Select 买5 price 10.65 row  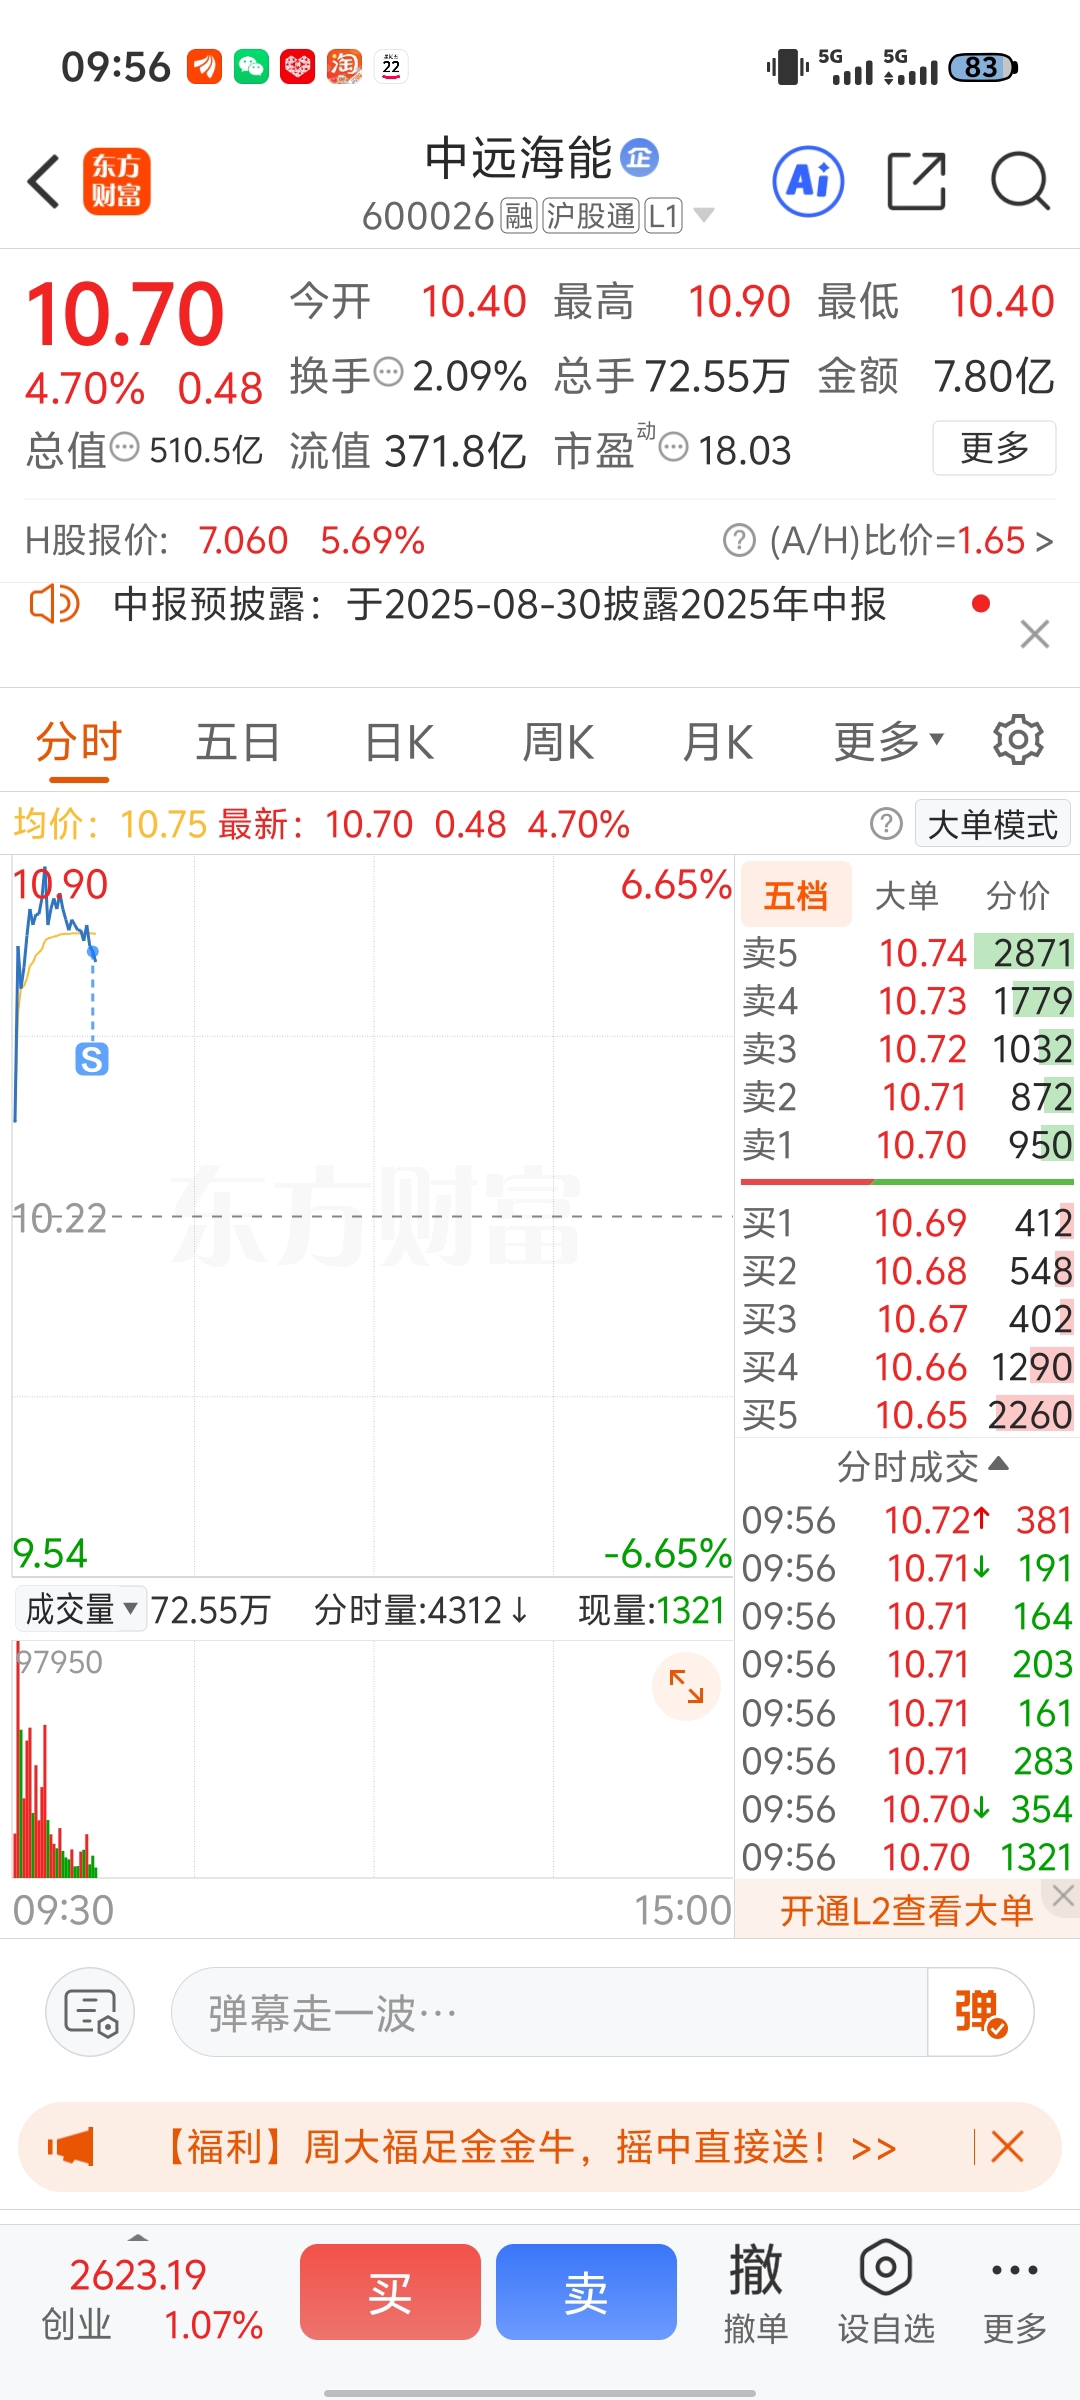point(908,1415)
